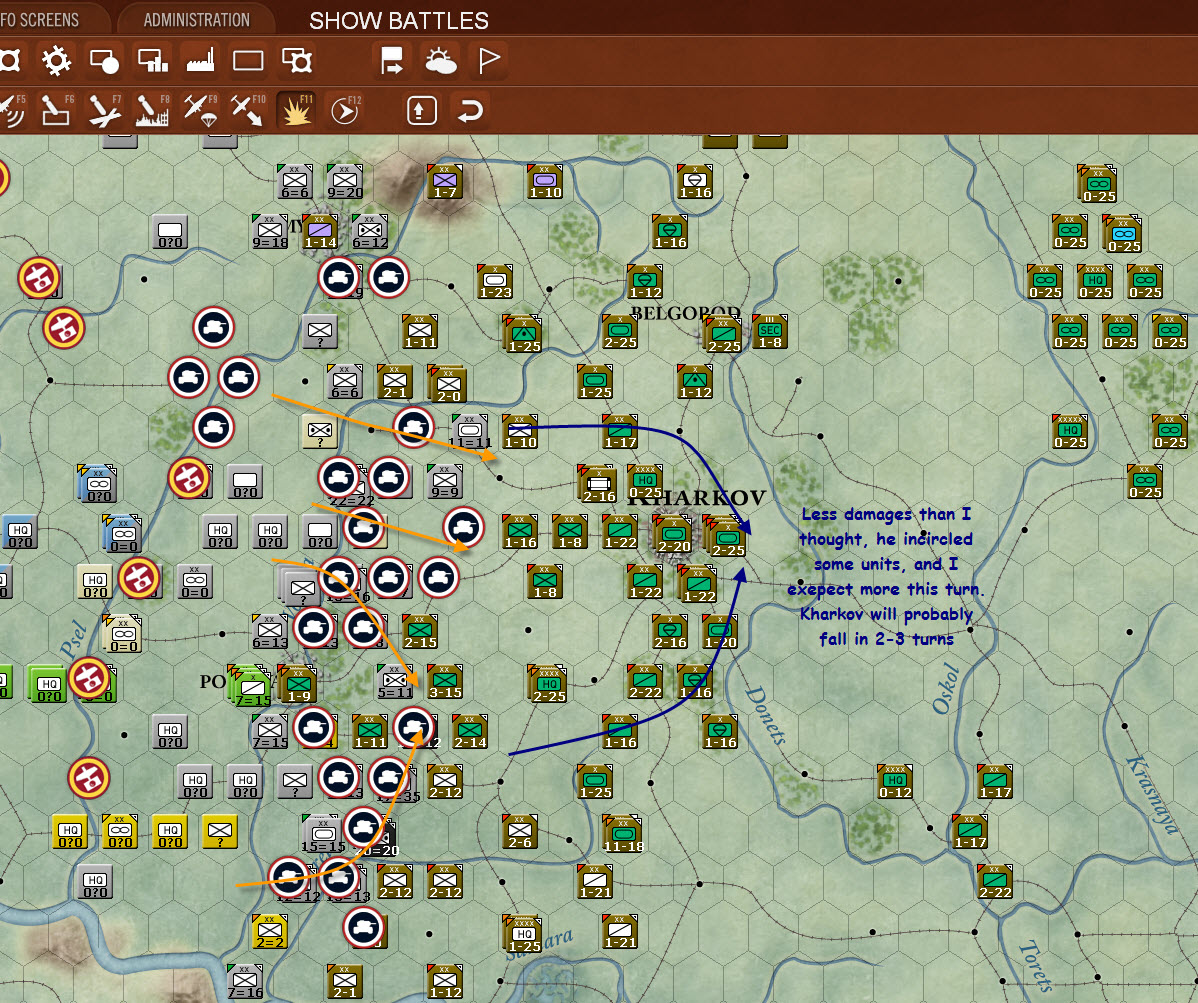This screenshot has height=1003, width=1198.
Task: Toggle the F11 show battles icon
Action: pos(296,111)
